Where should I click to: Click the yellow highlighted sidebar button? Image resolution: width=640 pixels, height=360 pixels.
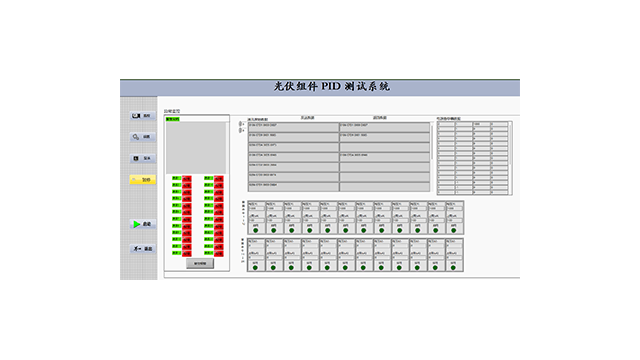point(142,180)
